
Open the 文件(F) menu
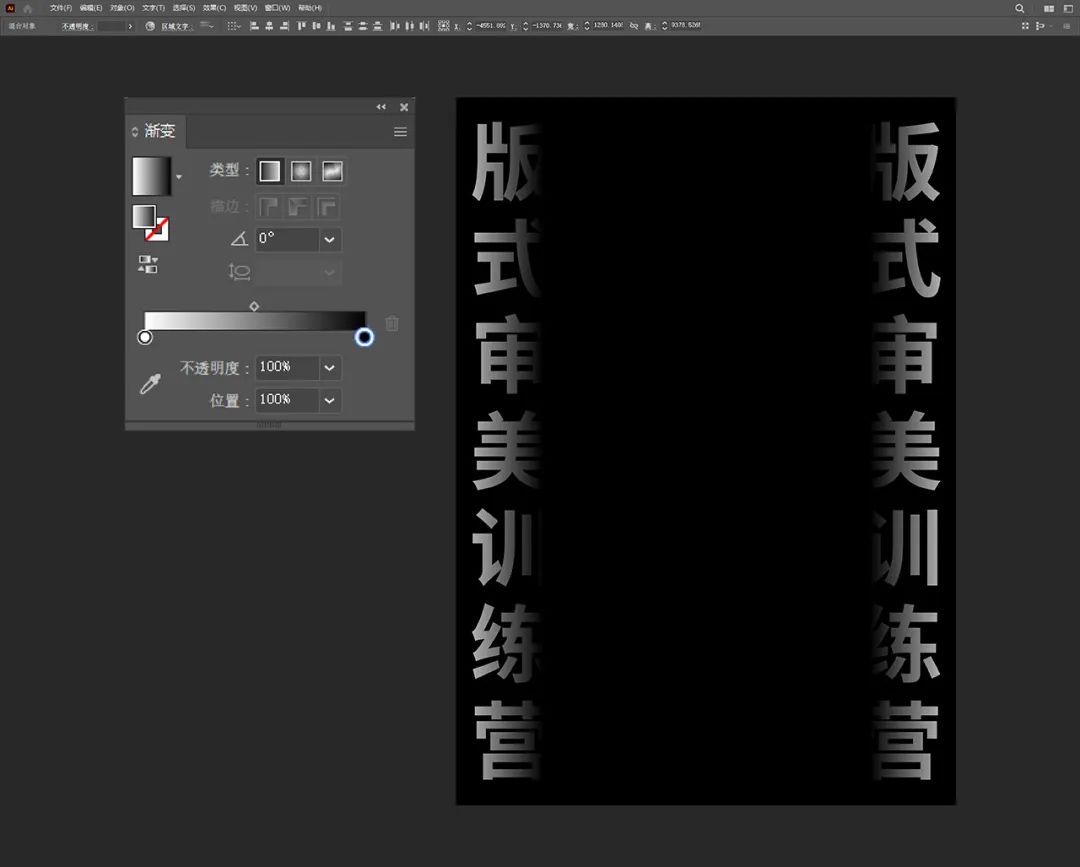tap(61, 8)
